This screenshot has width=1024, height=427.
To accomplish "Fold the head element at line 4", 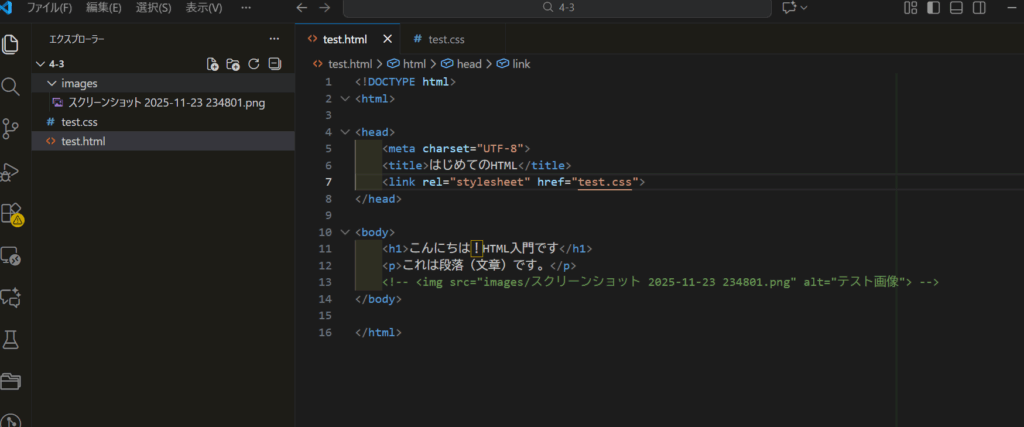I will pos(345,131).
